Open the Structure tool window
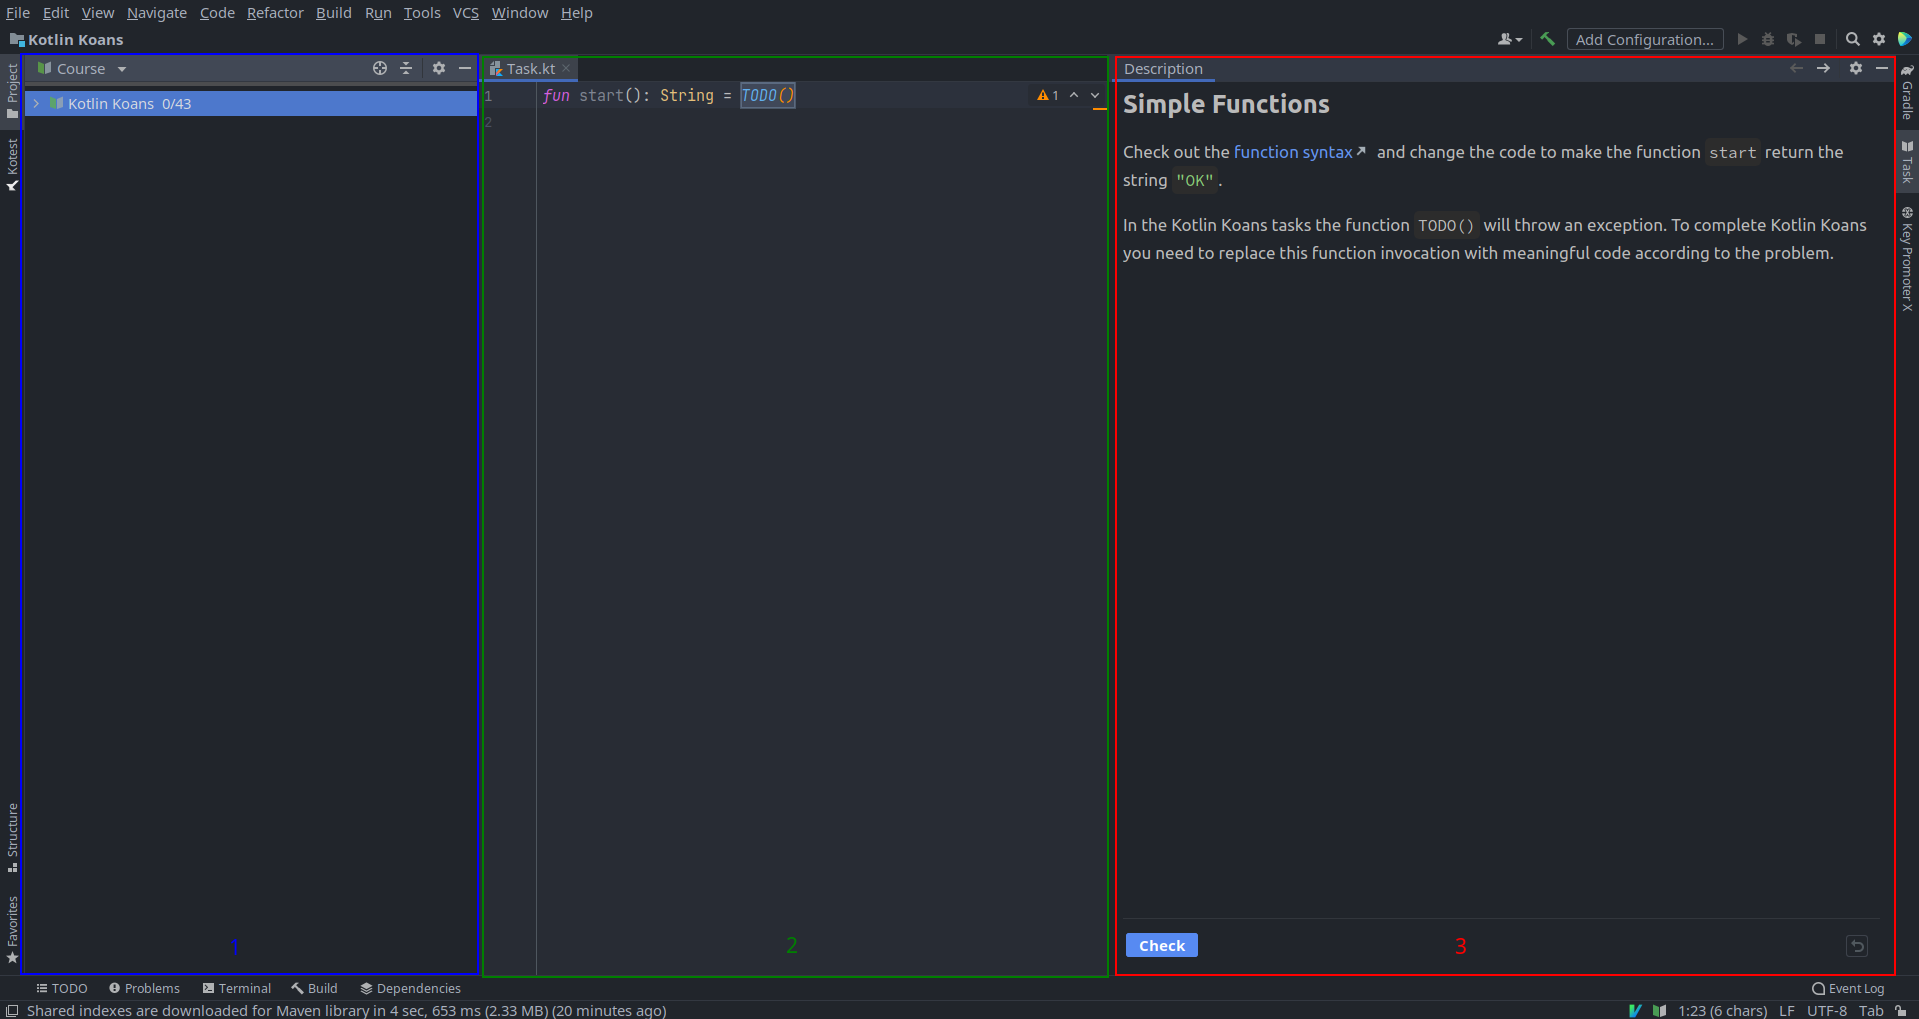Screen dimensions: 1919x1019 click(12, 837)
